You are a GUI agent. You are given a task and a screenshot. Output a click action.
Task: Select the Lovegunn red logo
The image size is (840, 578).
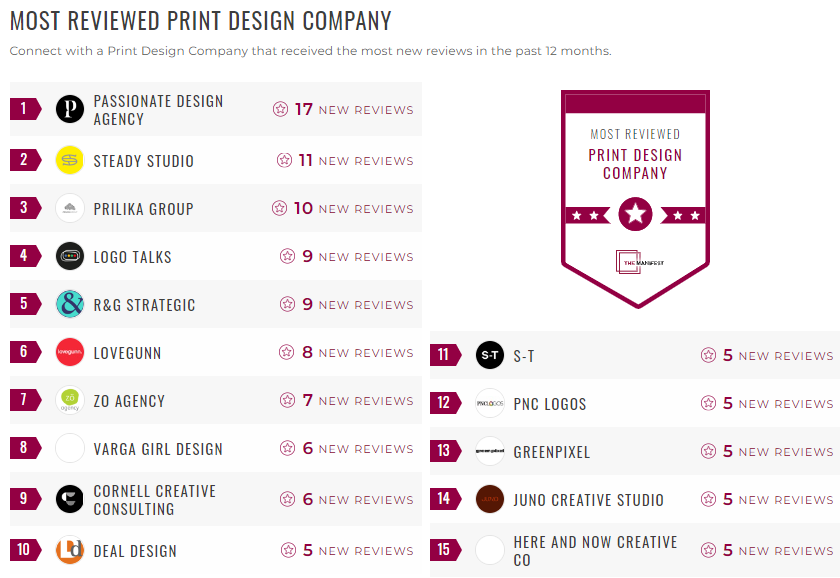pyautogui.click(x=68, y=352)
